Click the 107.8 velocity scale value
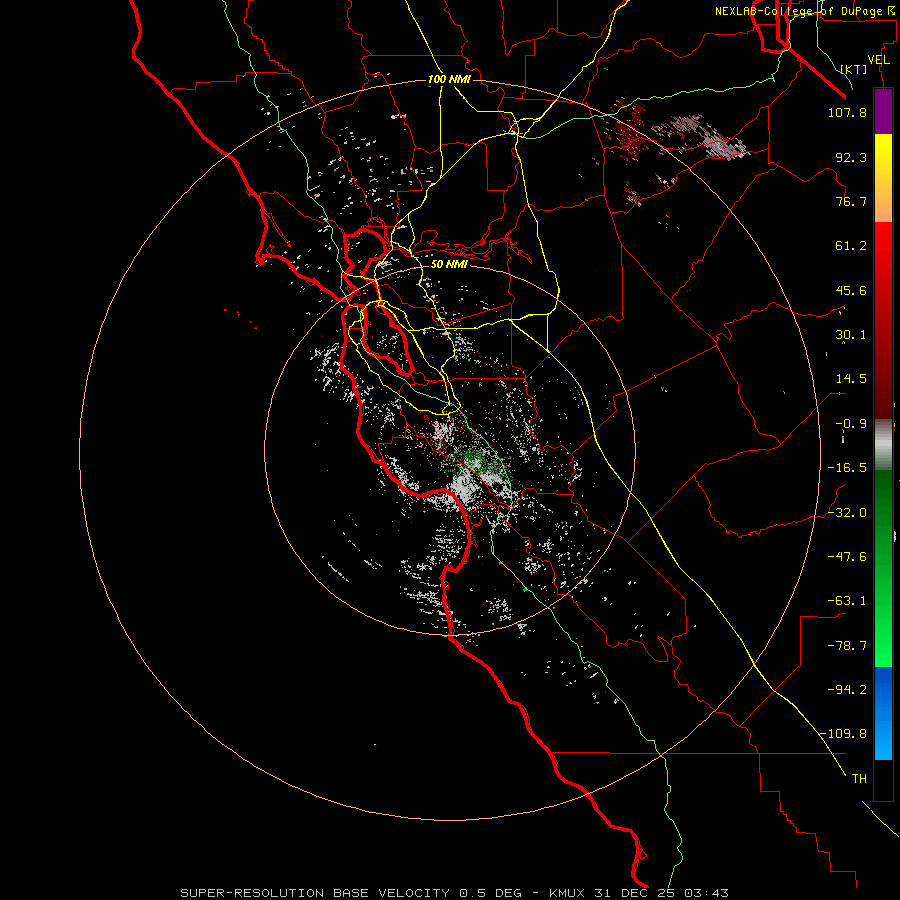This screenshot has height=900, width=900. 847,112
